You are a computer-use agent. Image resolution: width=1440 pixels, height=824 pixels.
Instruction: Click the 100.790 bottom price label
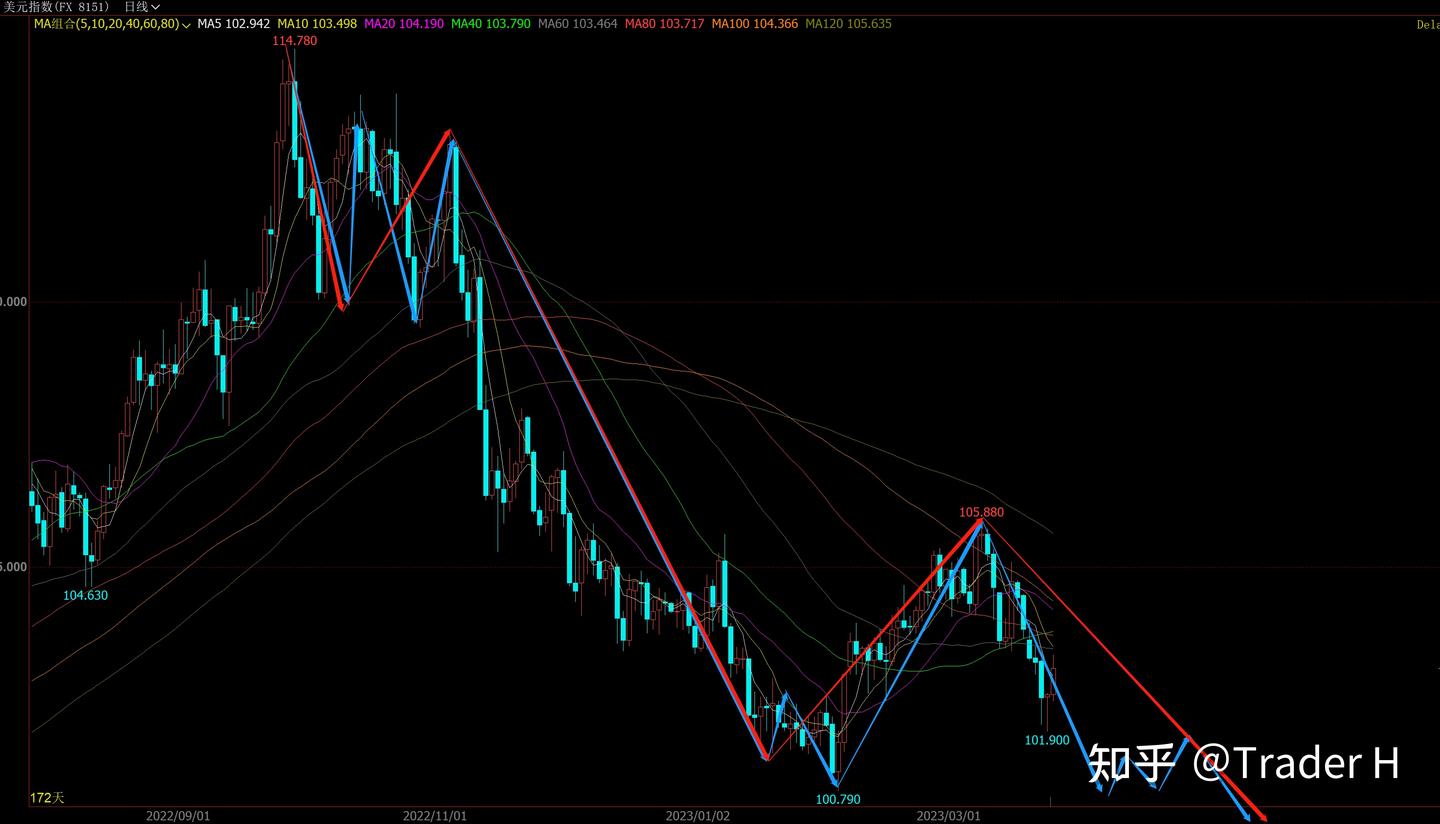pyautogui.click(x=838, y=799)
